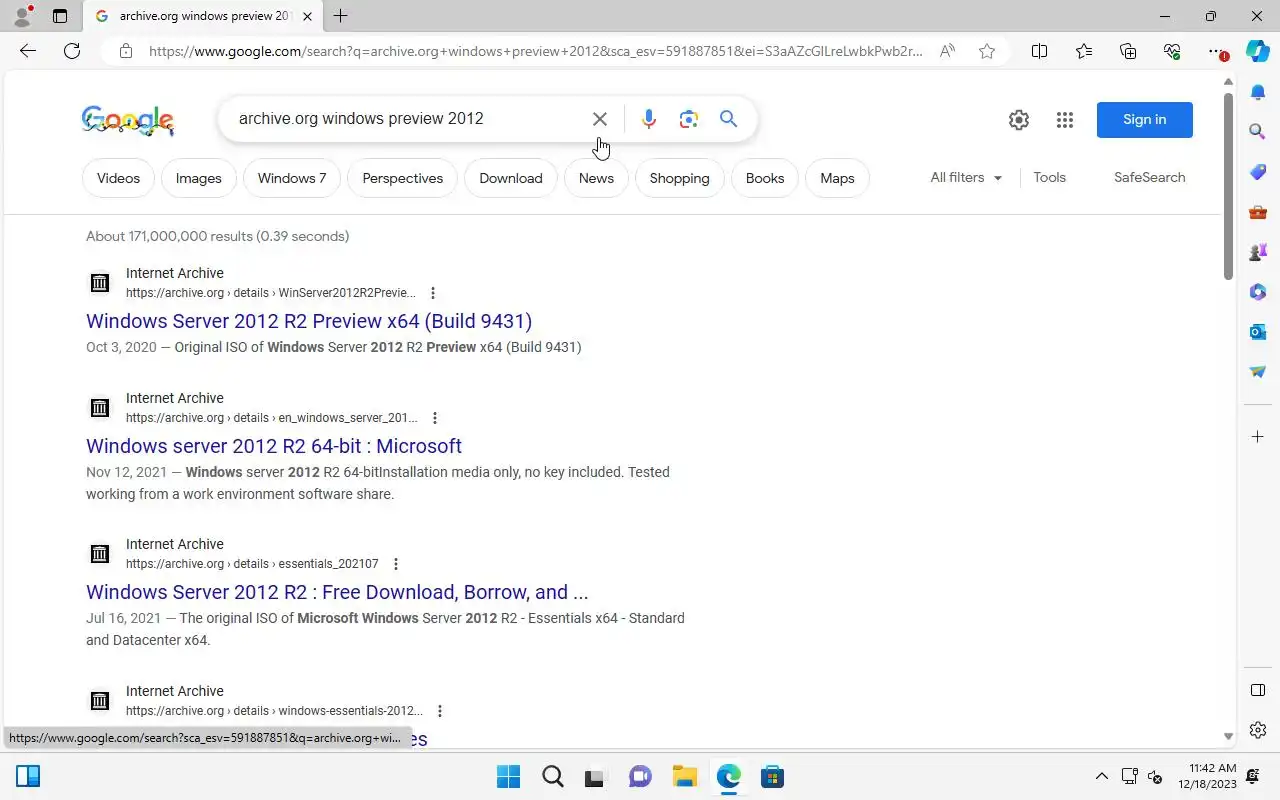
Task: Open tab actions menu icon
Action: click(x=60, y=16)
